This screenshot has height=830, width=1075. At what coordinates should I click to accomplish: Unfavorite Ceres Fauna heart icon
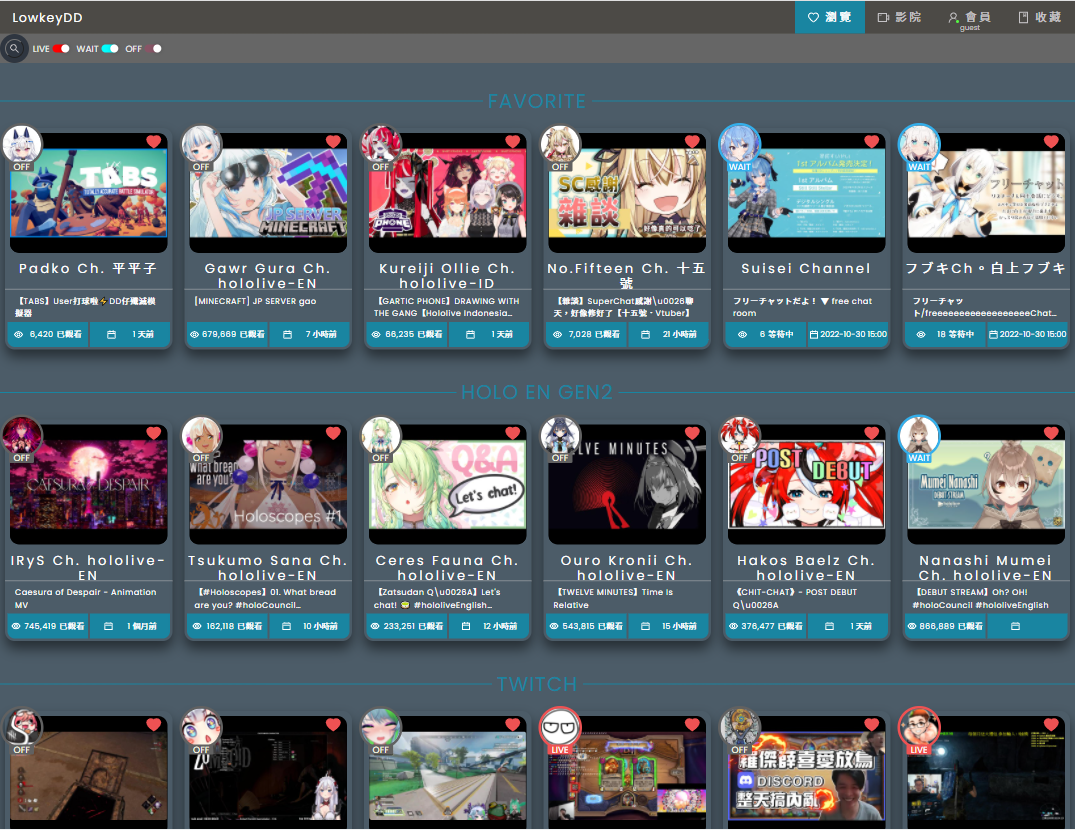pyautogui.click(x=513, y=432)
